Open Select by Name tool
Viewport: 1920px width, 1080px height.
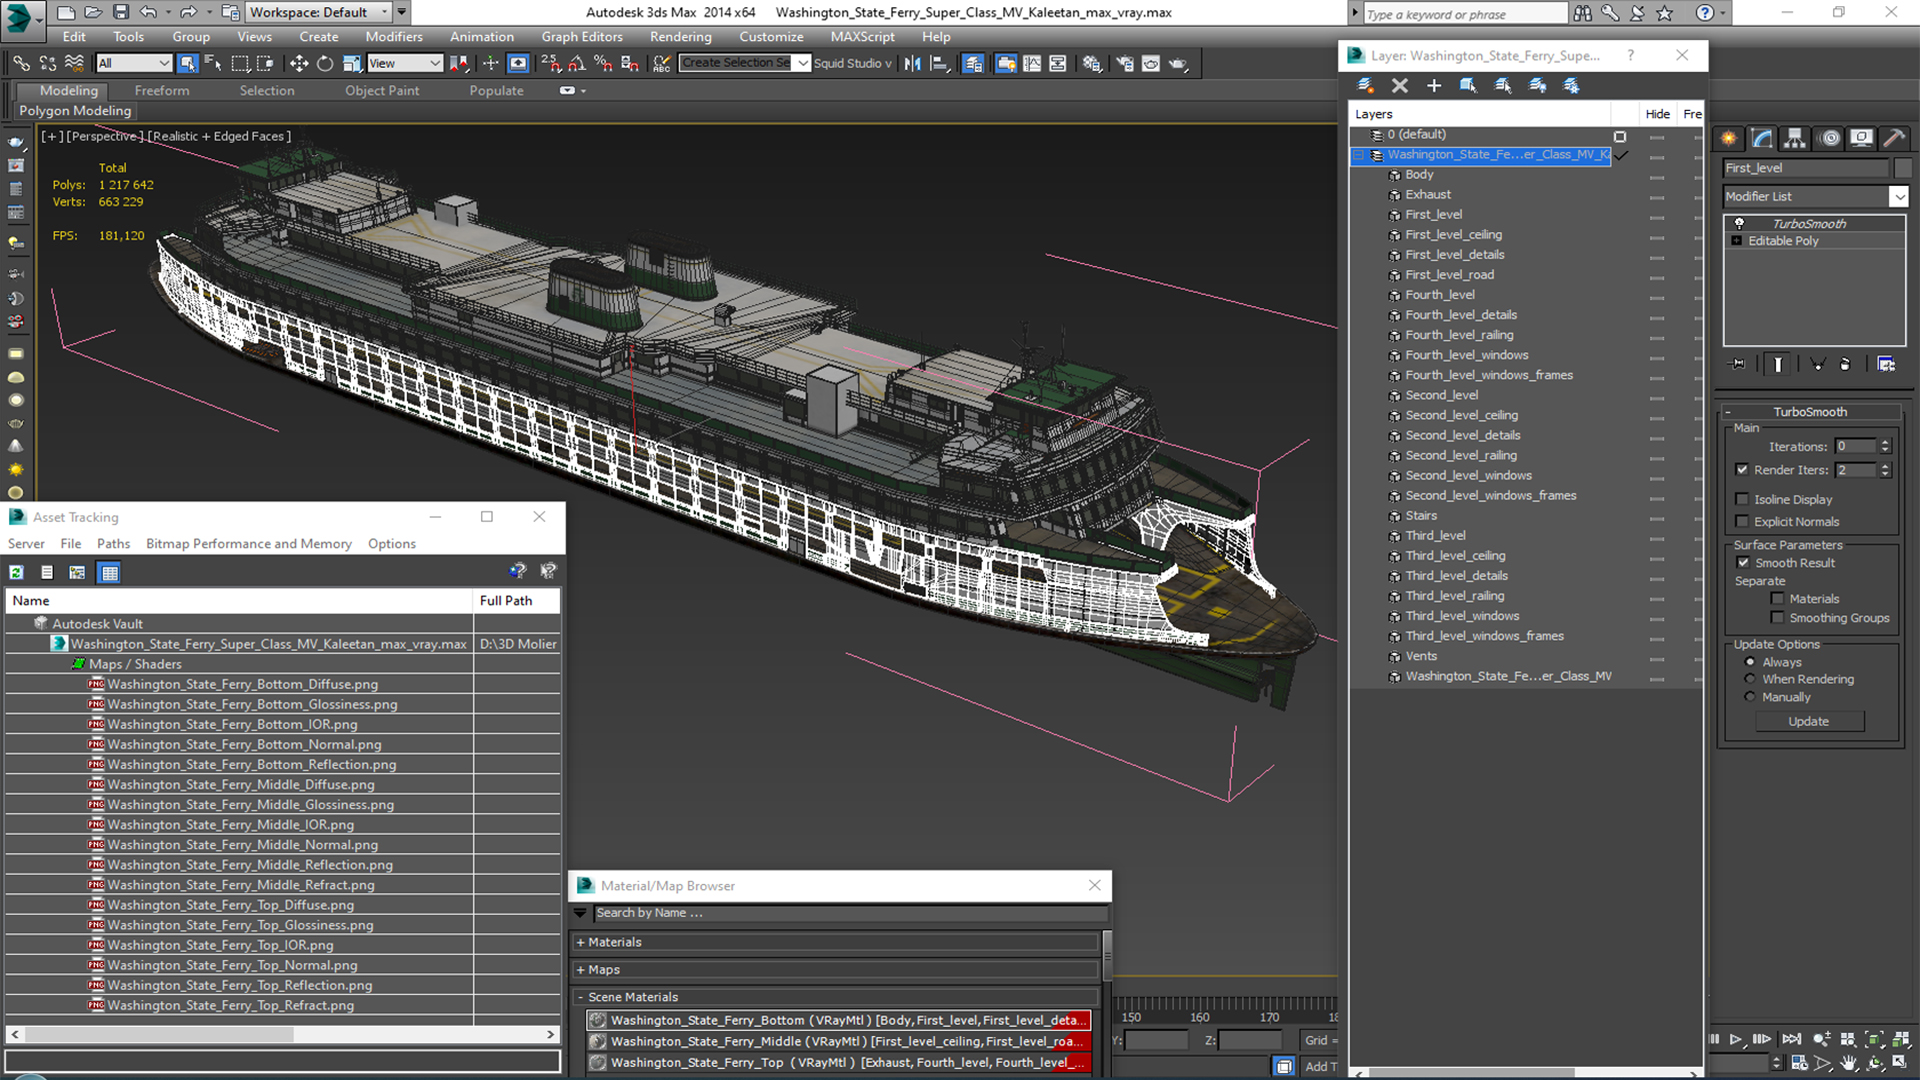pos(213,63)
